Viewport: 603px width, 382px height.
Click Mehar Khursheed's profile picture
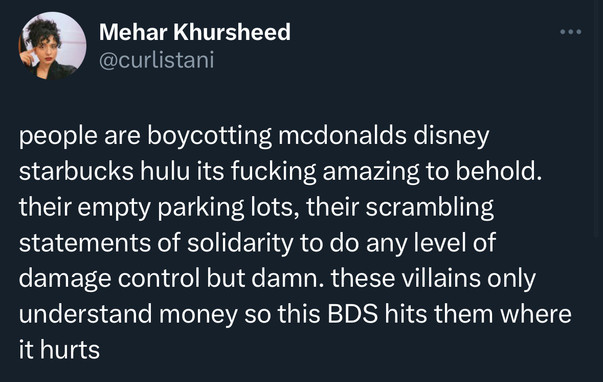(53, 46)
